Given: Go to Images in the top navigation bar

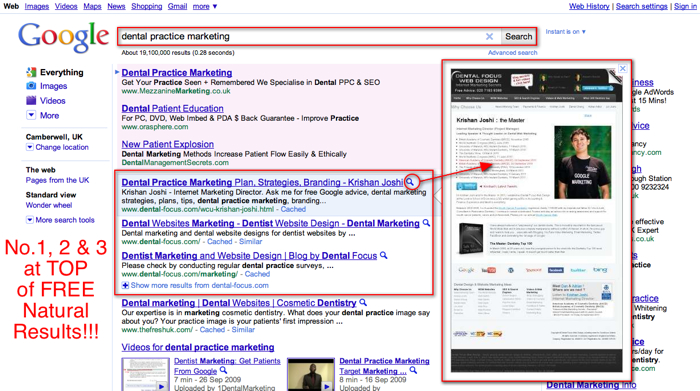Looking at the screenshot, I should [x=37, y=6].
